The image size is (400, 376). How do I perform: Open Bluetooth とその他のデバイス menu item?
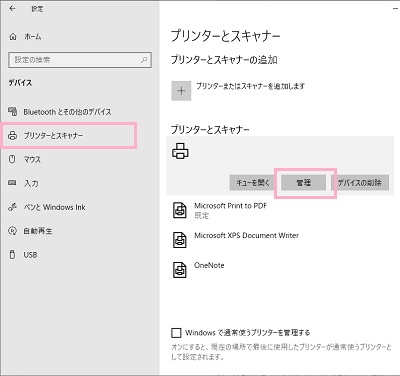coord(67,112)
